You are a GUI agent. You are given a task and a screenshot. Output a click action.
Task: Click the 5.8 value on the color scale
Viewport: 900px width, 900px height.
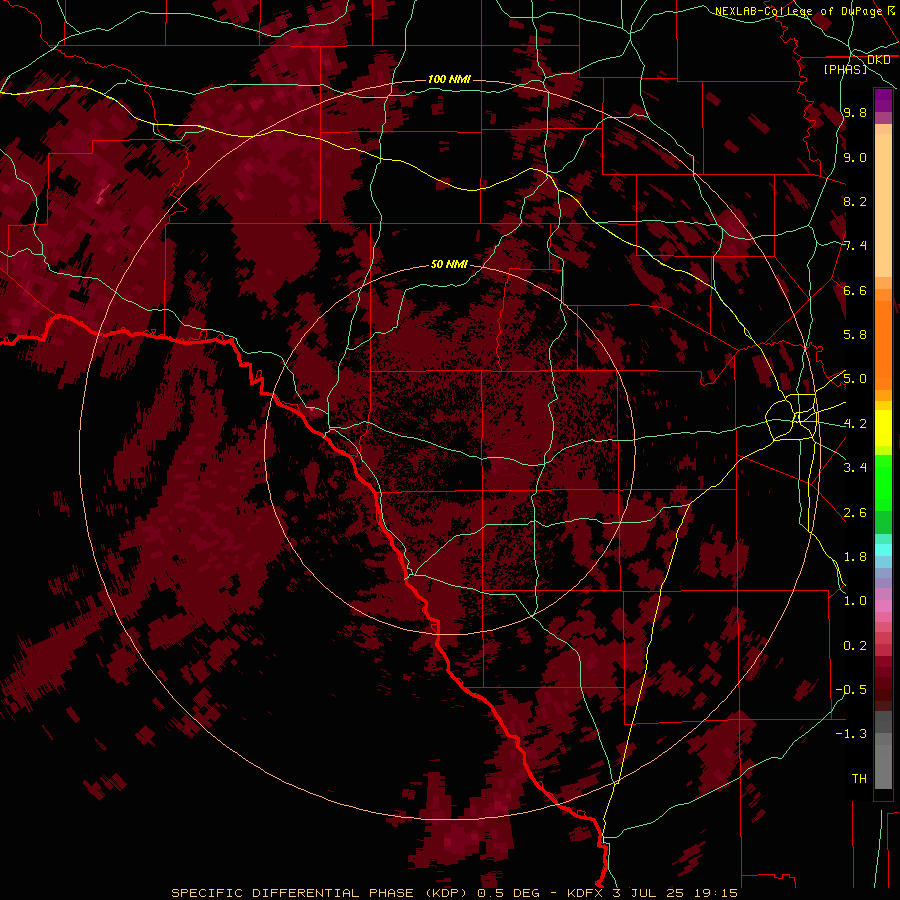coord(855,335)
